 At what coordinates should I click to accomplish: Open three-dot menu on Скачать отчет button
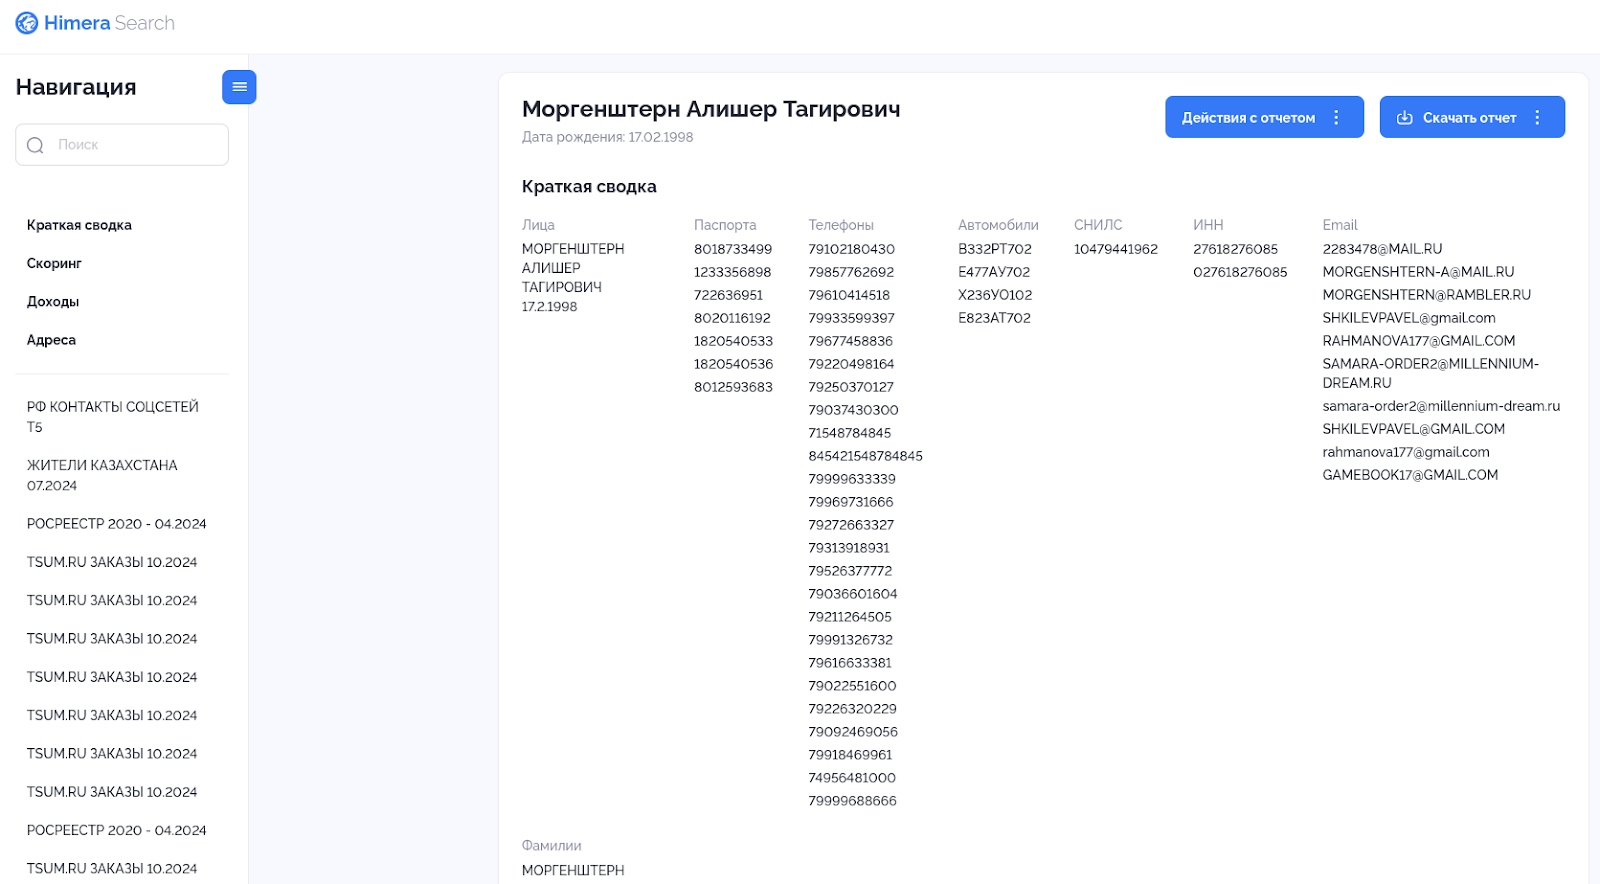[x=1537, y=118]
